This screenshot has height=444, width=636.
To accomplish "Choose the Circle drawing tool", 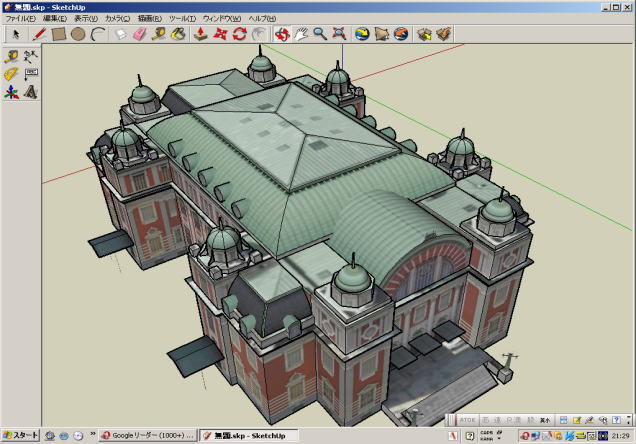I will [78, 34].
